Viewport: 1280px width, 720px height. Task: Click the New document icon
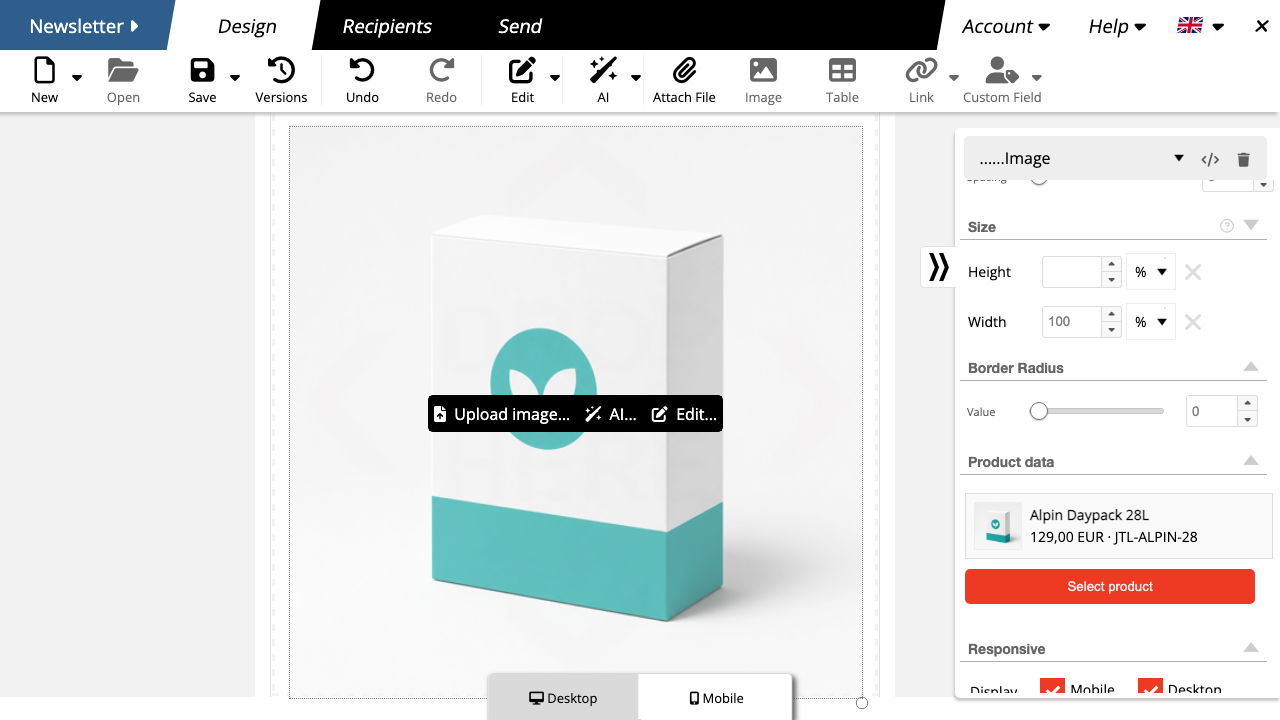(x=44, y=70)
